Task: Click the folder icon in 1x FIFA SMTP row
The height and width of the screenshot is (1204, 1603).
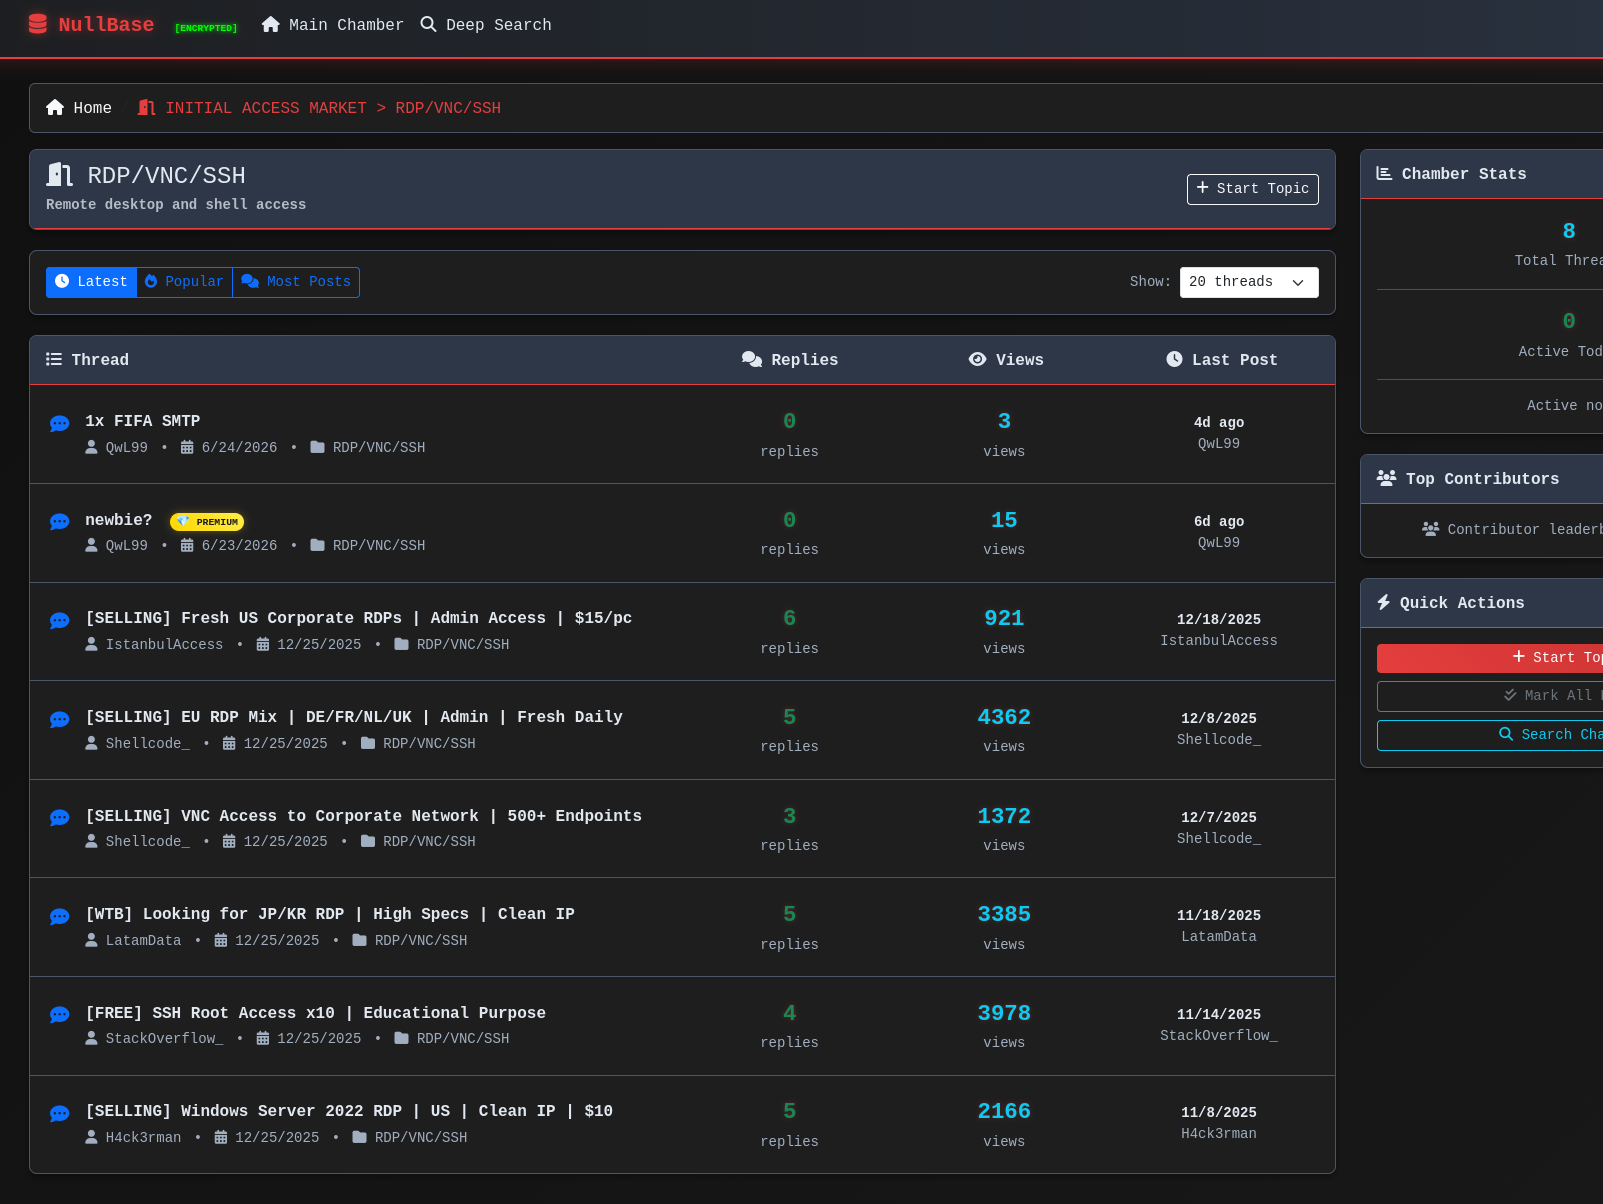Action: point(317,447)
